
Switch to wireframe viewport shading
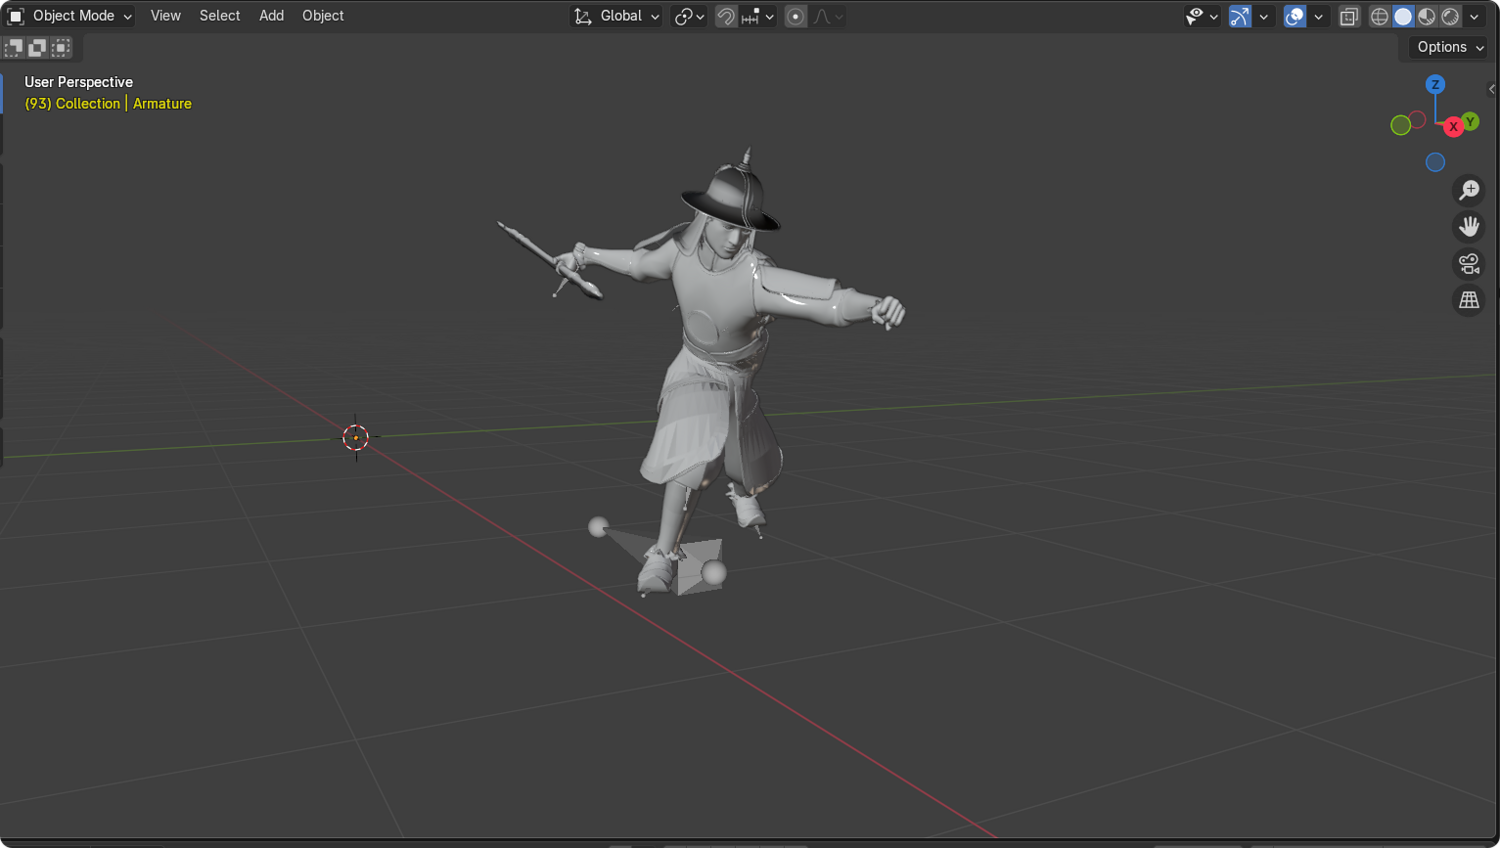pos(1379,16)
